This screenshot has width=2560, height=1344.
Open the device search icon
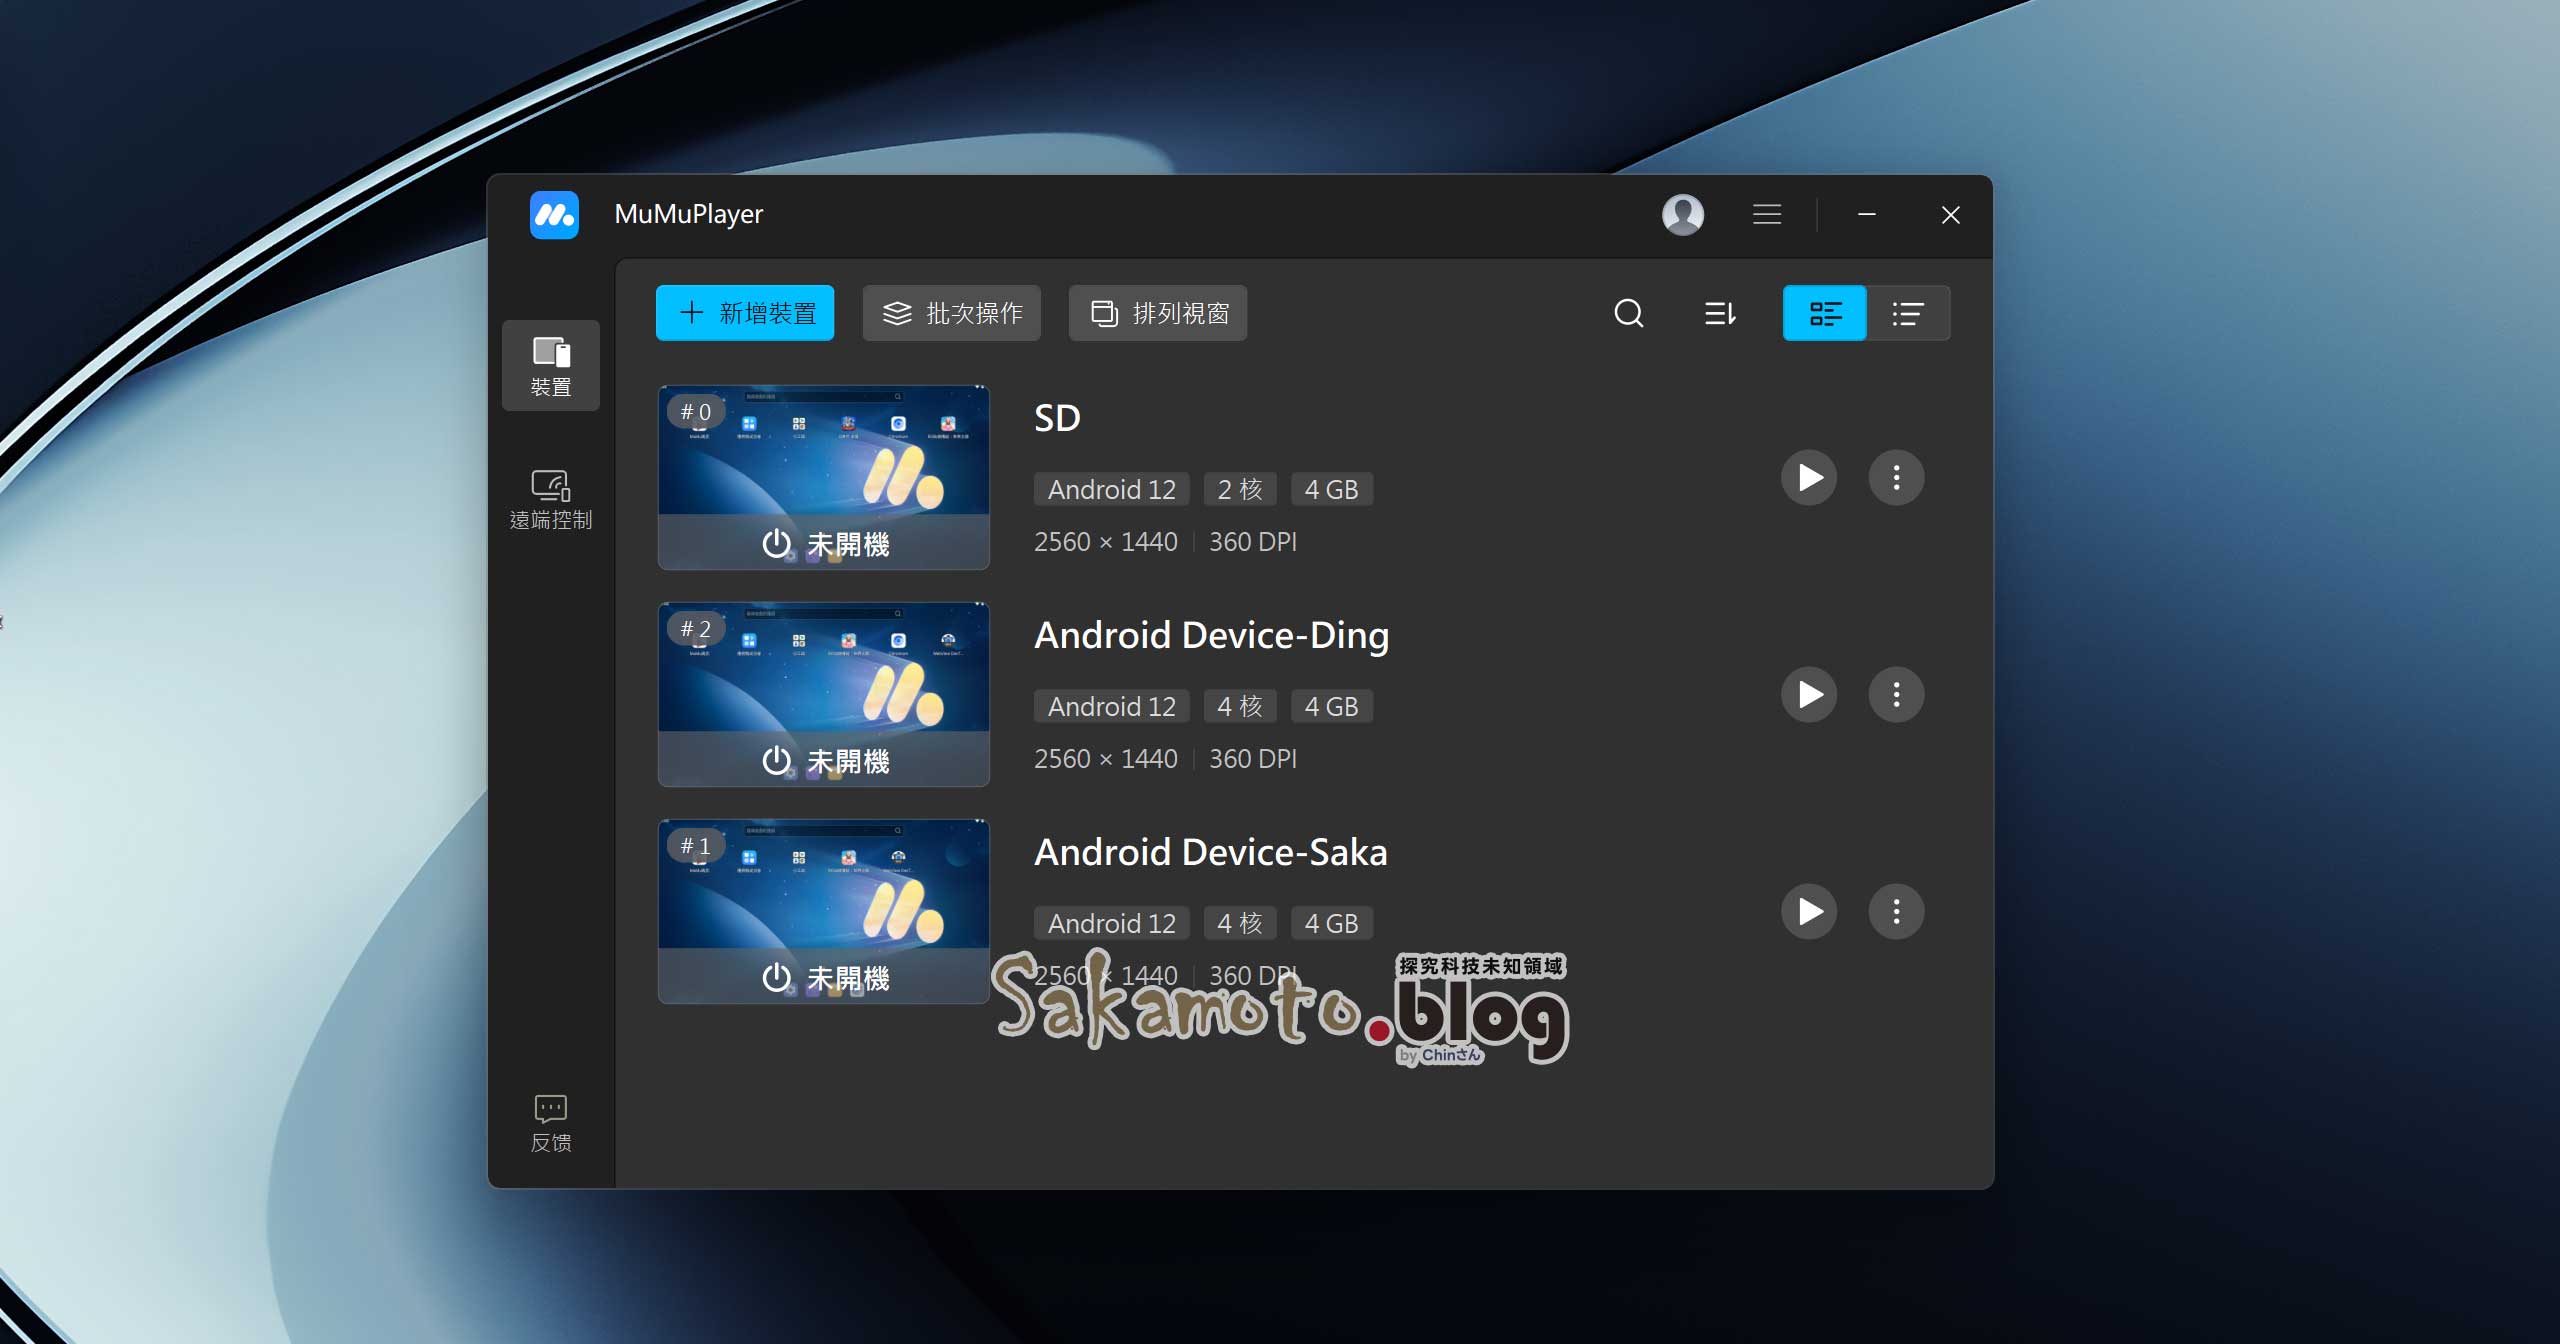1629,313
